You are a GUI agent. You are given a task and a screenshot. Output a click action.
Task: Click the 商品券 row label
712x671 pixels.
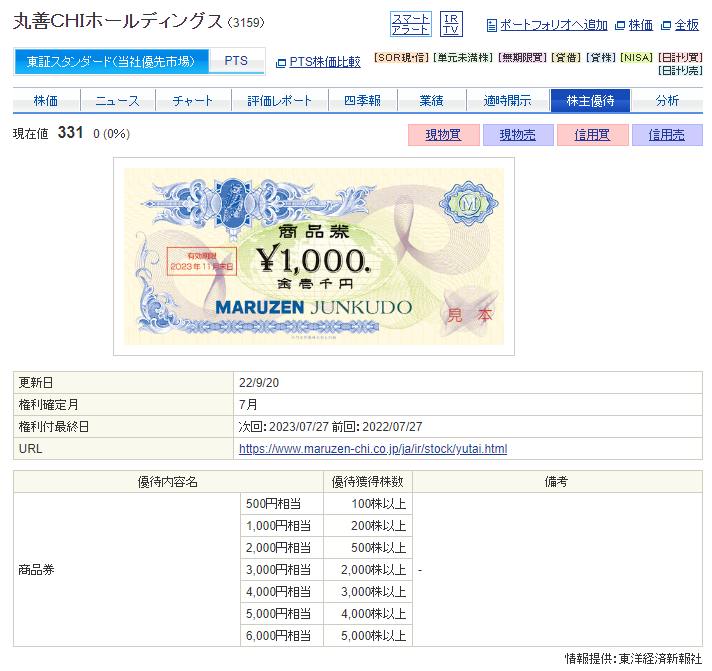pyautogui.click(x=36, y=569)
